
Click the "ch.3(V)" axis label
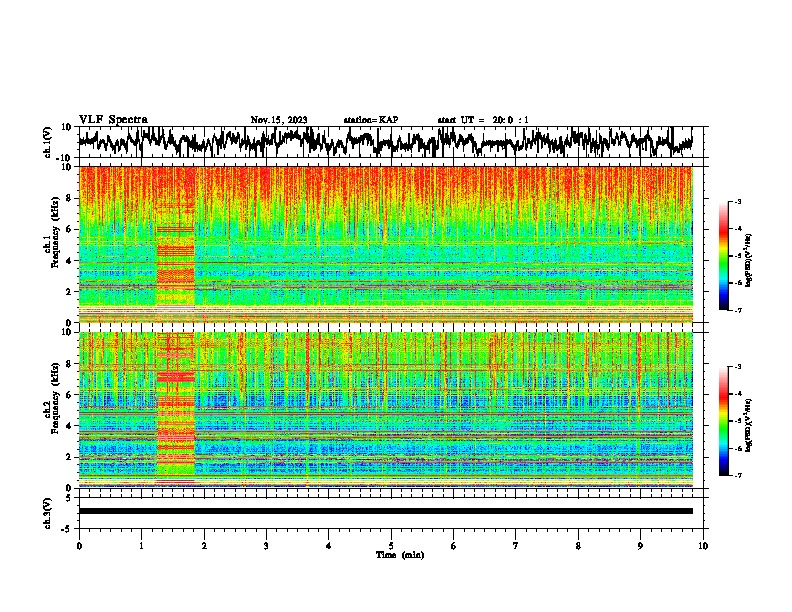[x=47, y=513]
